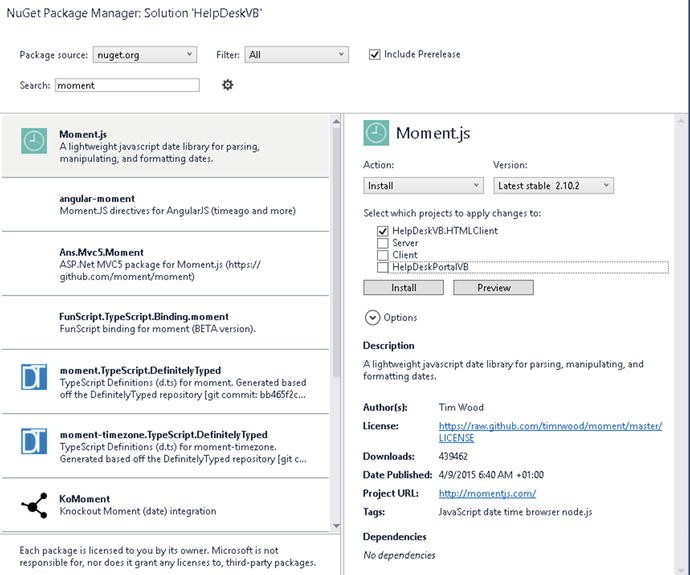
Task: Open the Moment.js license link
Action: (550, 432)
